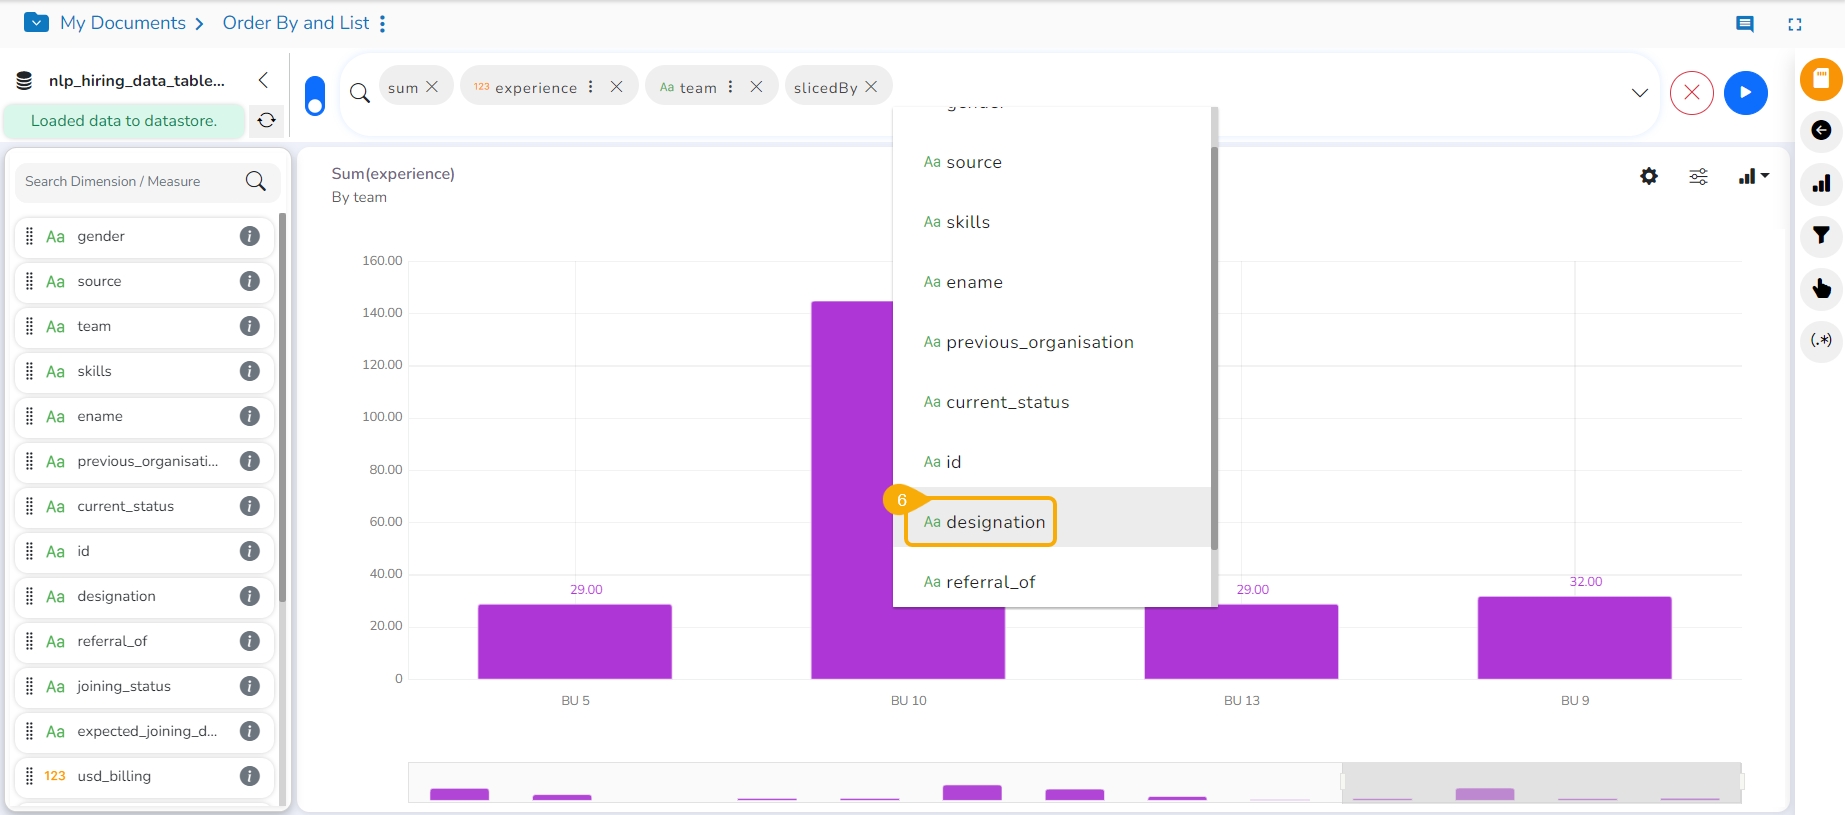Toggle the blue pill switch beside search bar

(314, 96)
